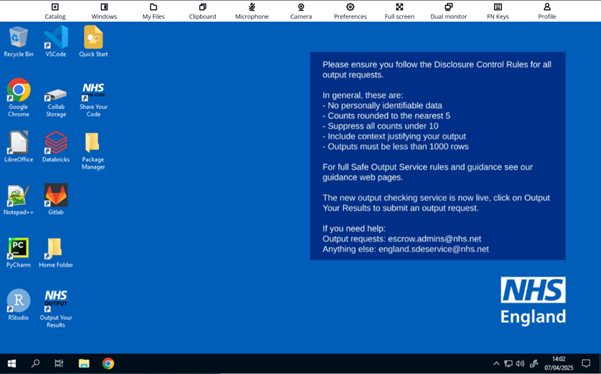Select the Recycle Bin desktop icon
Screen dimensions: 601x374
coord(18,41)
